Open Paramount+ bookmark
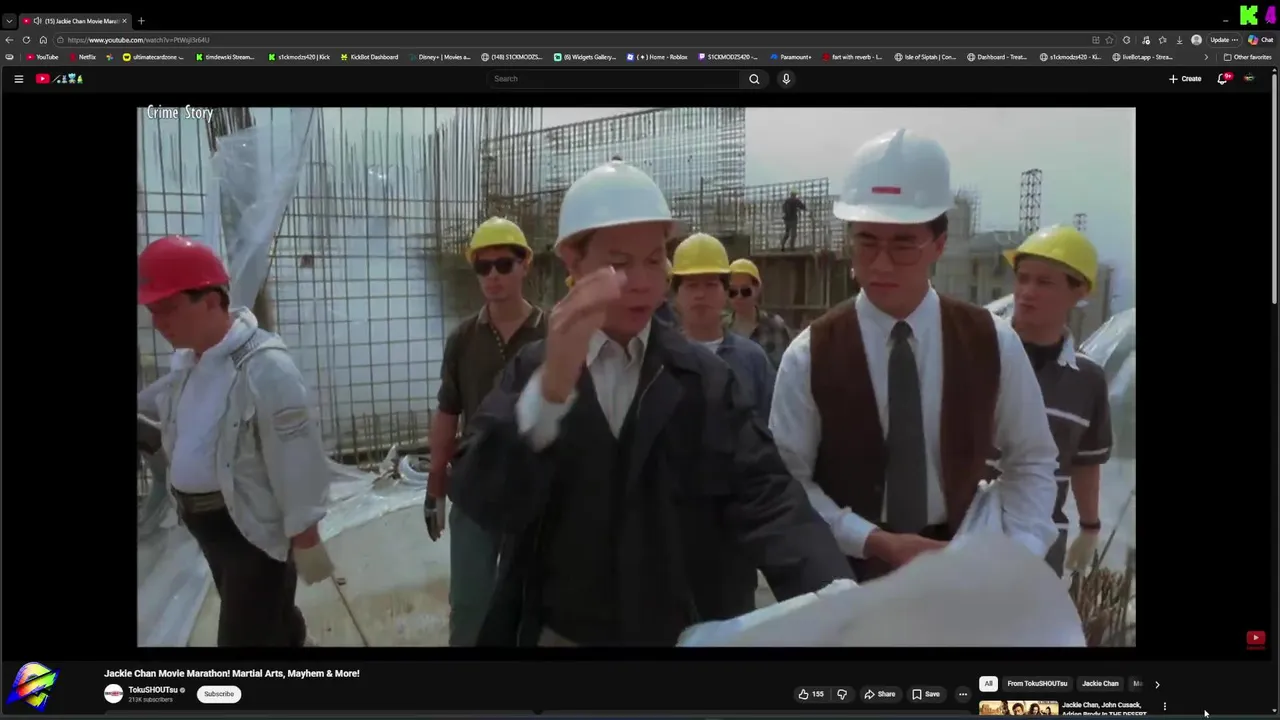Screen dimensions: 1280x720 click(791, 57)
